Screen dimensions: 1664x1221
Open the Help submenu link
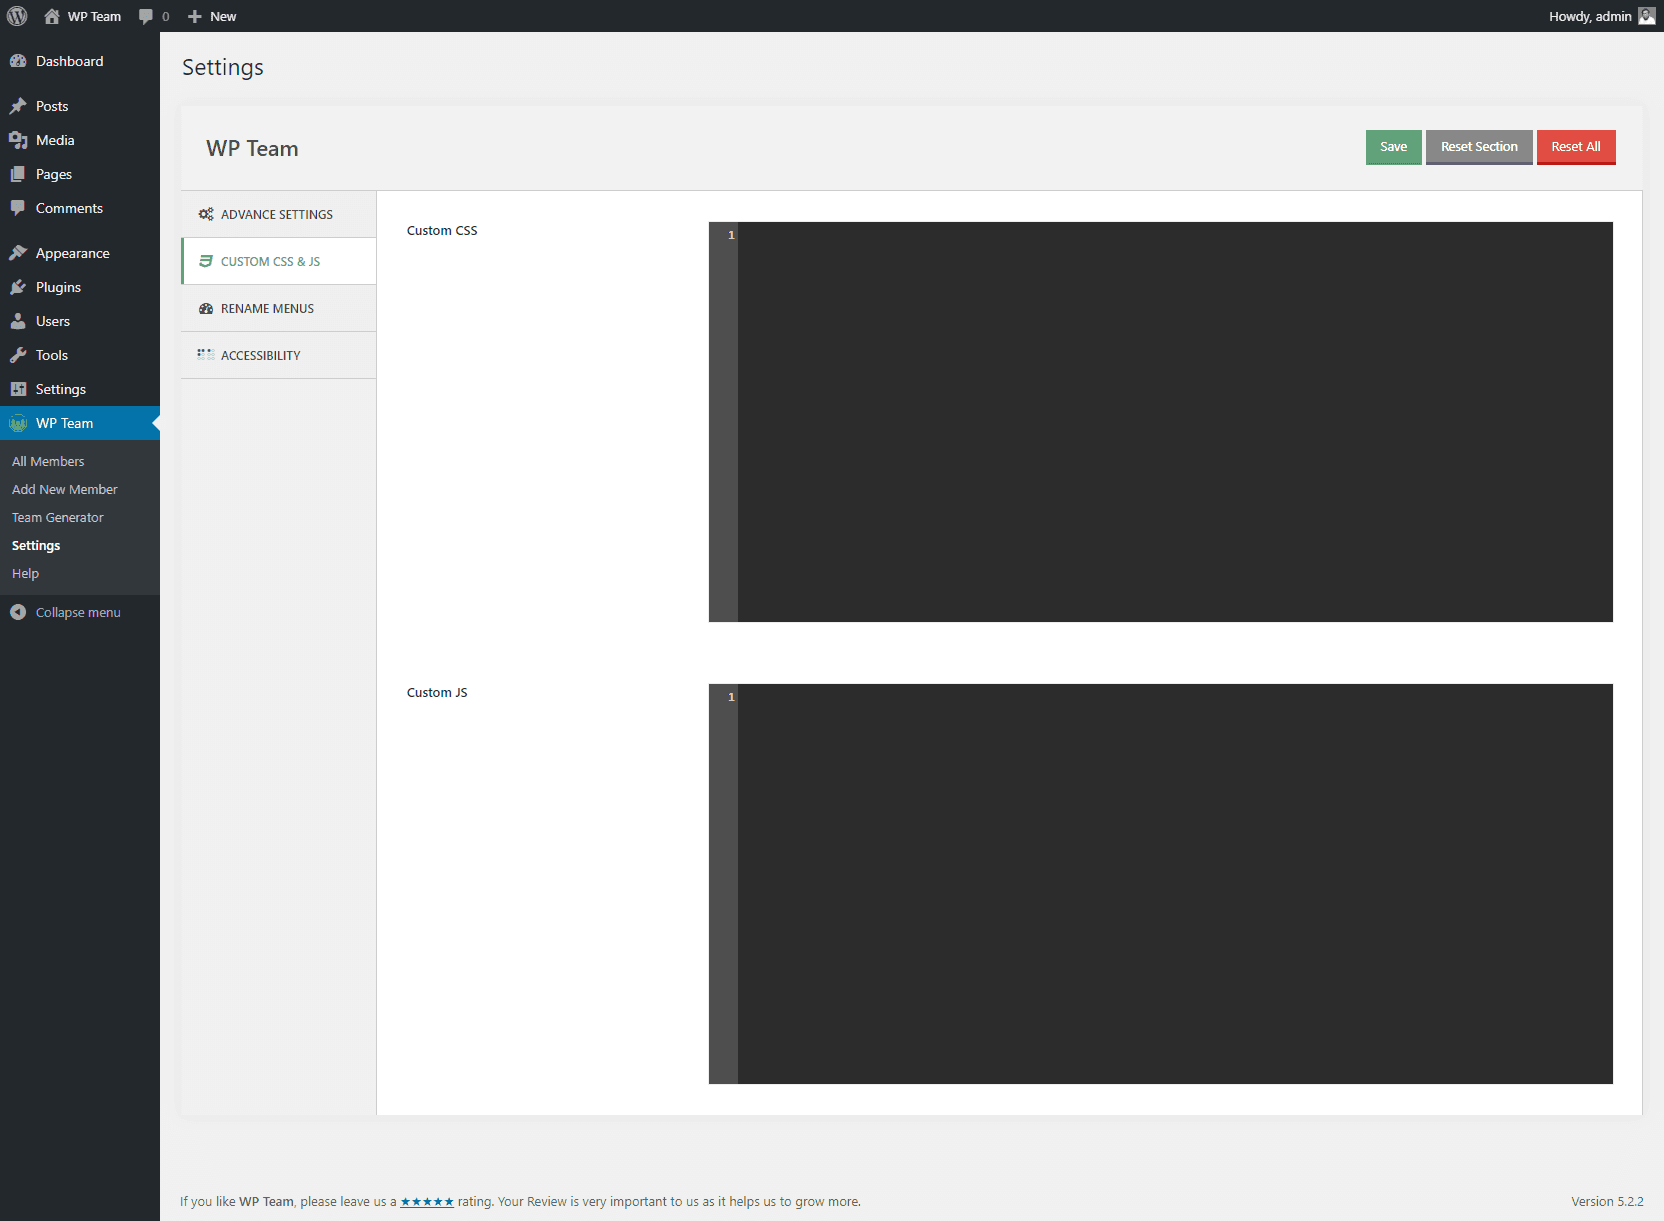pyautogui.click(x=25, y=573)
